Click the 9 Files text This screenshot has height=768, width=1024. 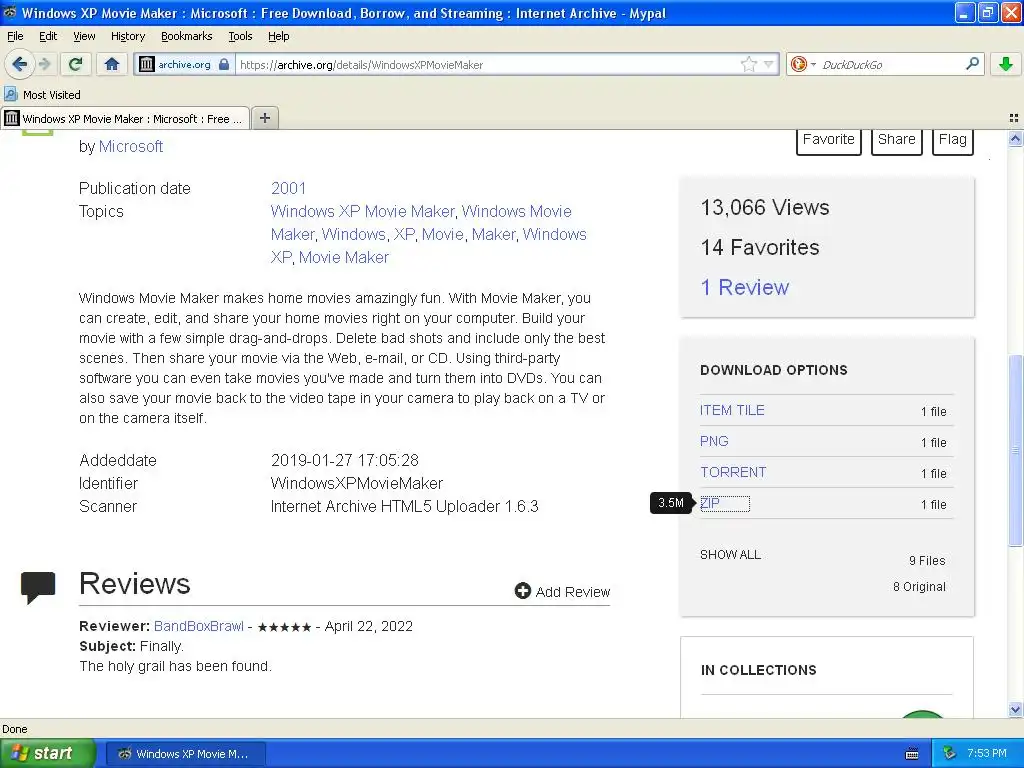(927, 560)
